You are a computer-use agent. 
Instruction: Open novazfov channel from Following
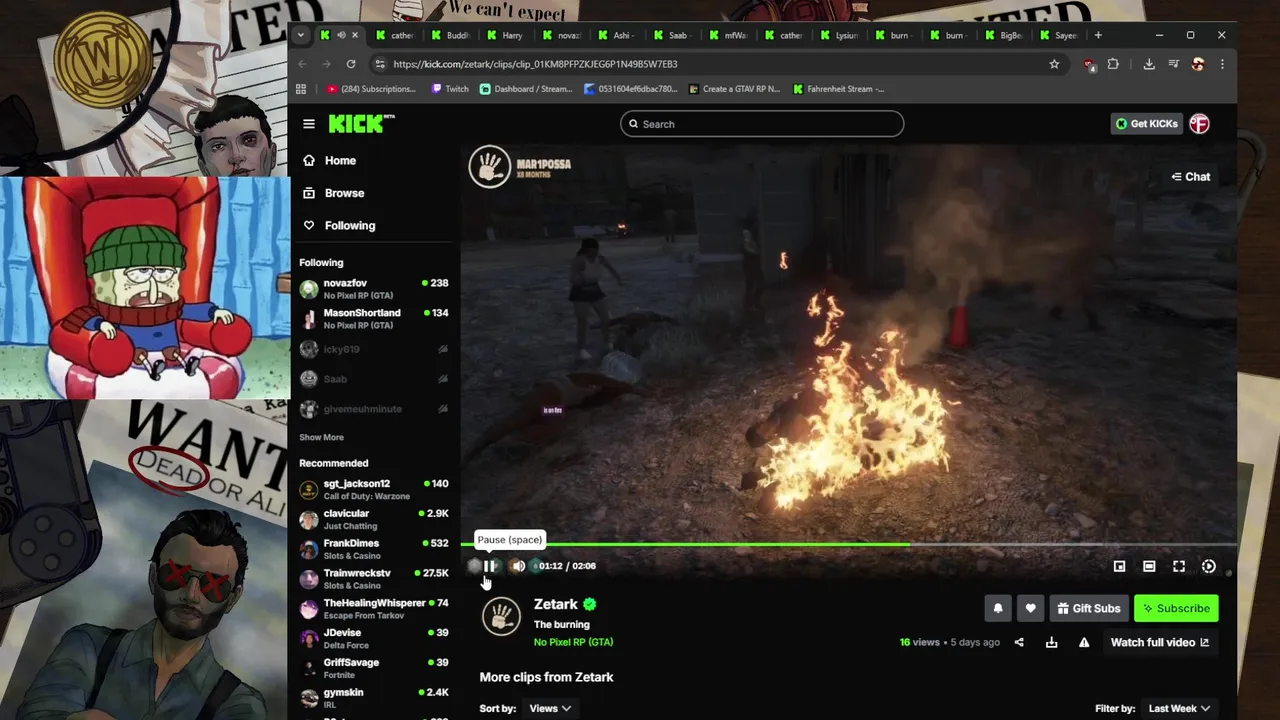pos(374,289)
